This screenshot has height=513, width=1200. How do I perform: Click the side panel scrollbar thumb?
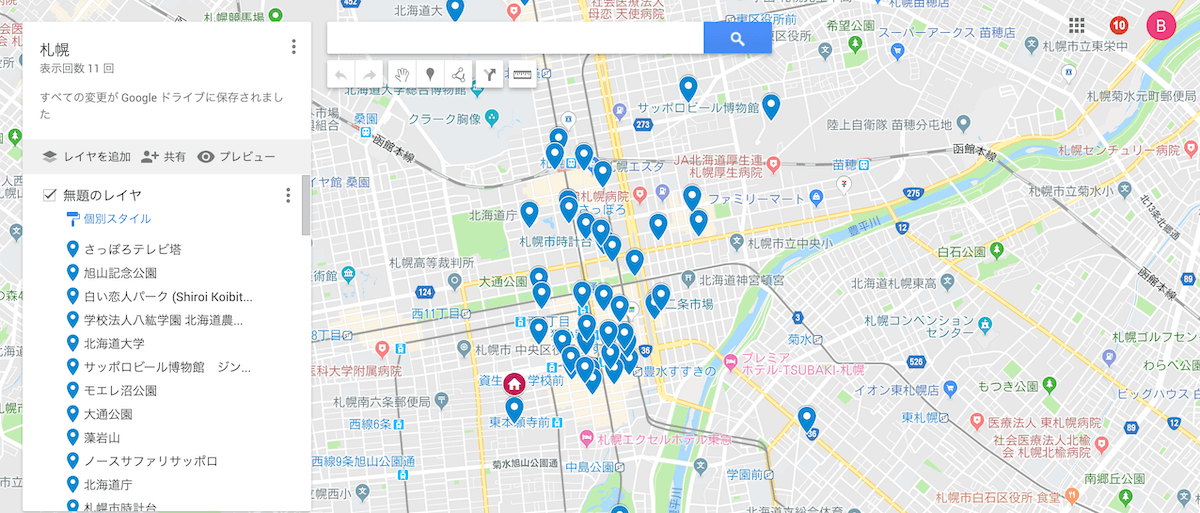tap(305, 206)
